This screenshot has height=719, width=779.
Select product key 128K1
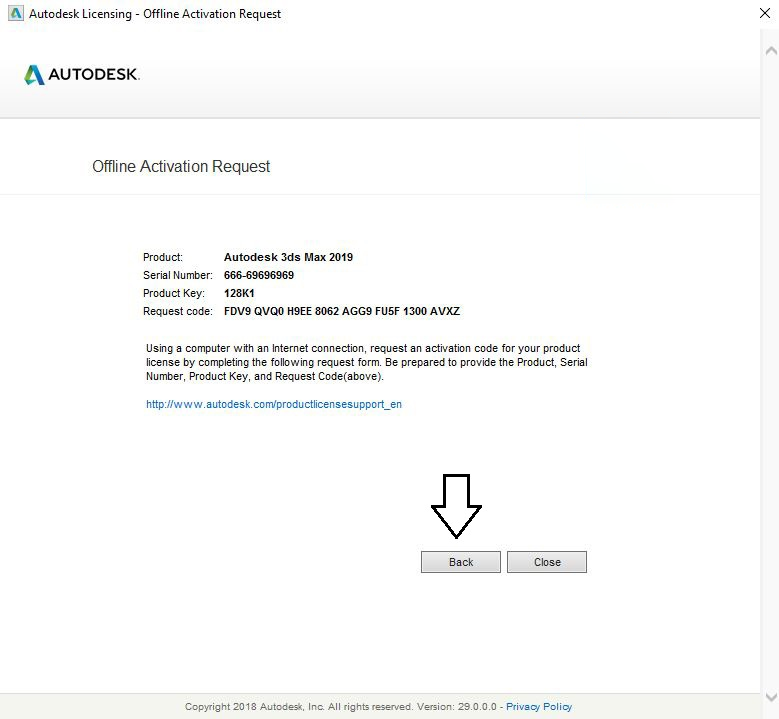point(239,293)
